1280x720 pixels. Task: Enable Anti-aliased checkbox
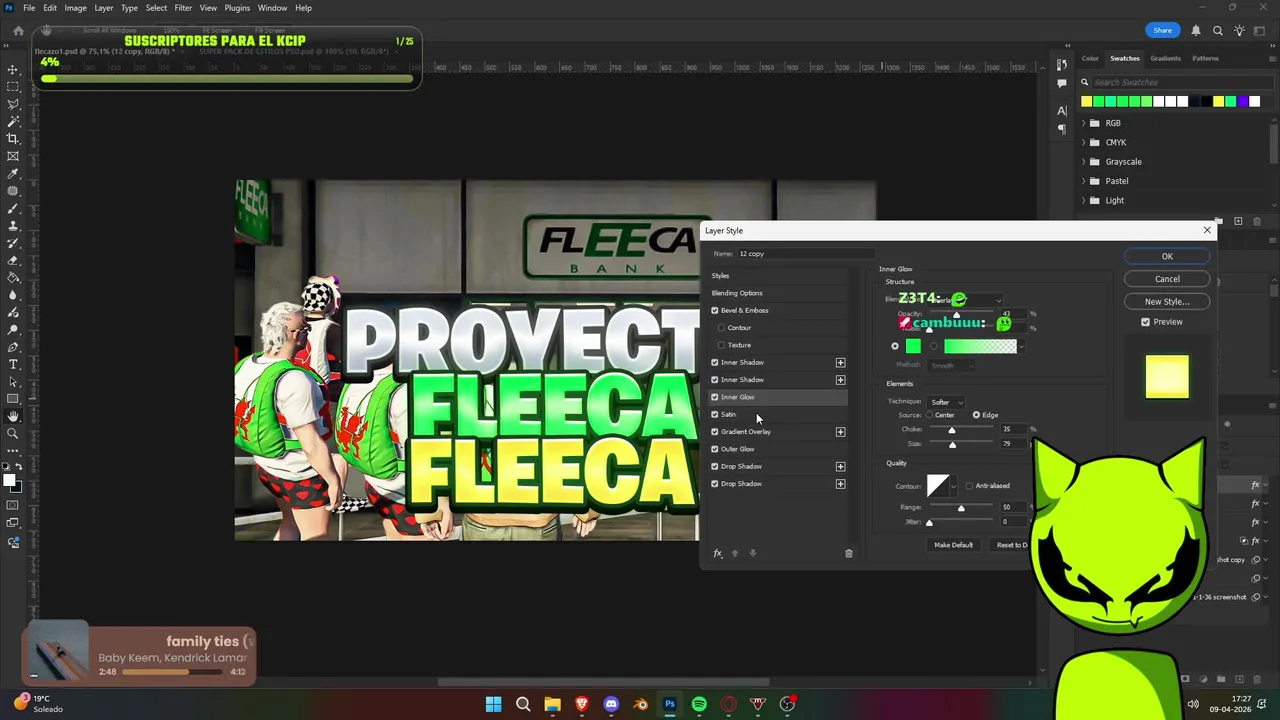tap(969, 486)
